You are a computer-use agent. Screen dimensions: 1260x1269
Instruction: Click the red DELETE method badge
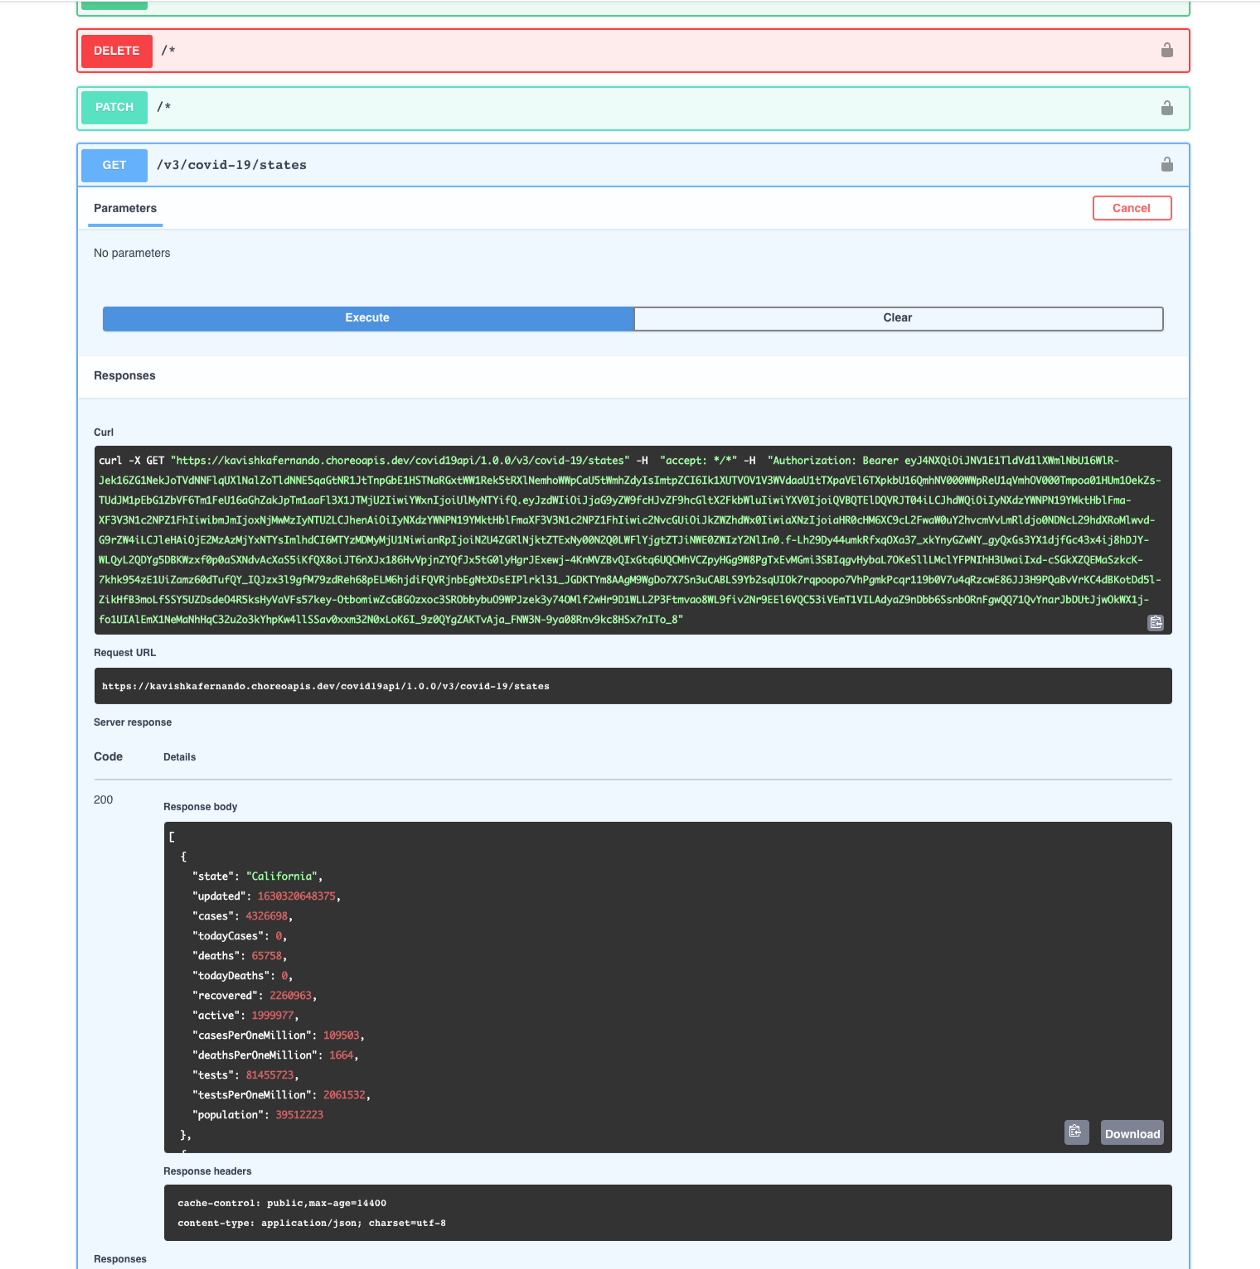(x=116, y=51)
